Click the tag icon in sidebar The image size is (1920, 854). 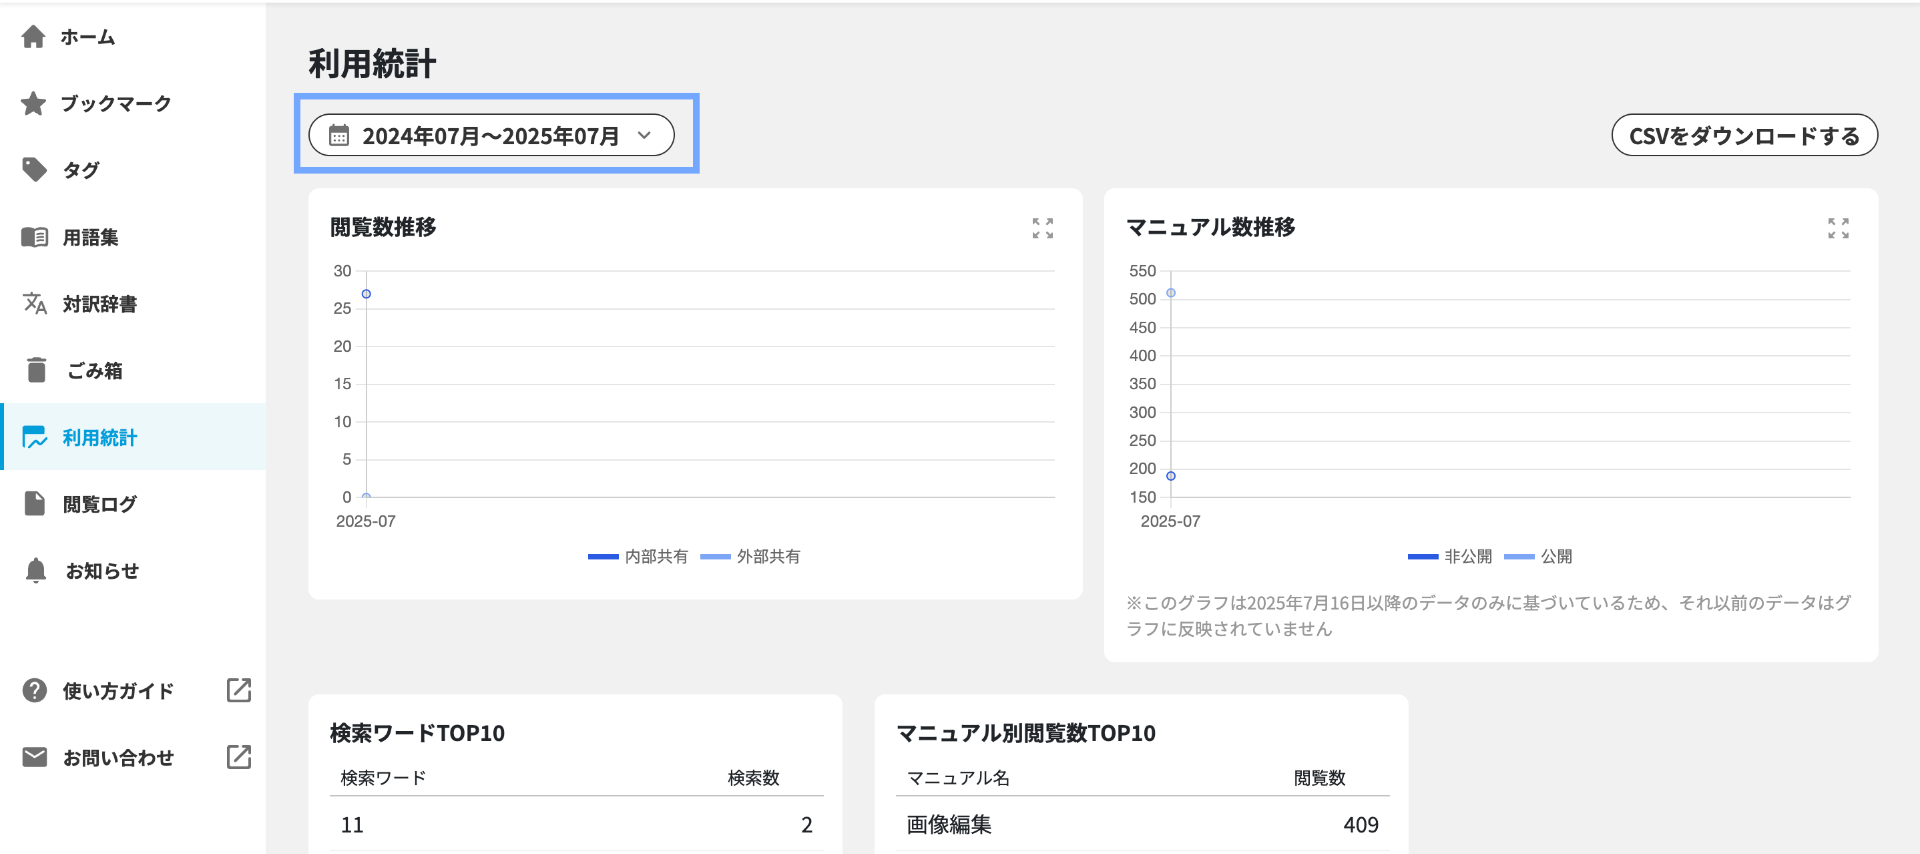pos(34,170)
